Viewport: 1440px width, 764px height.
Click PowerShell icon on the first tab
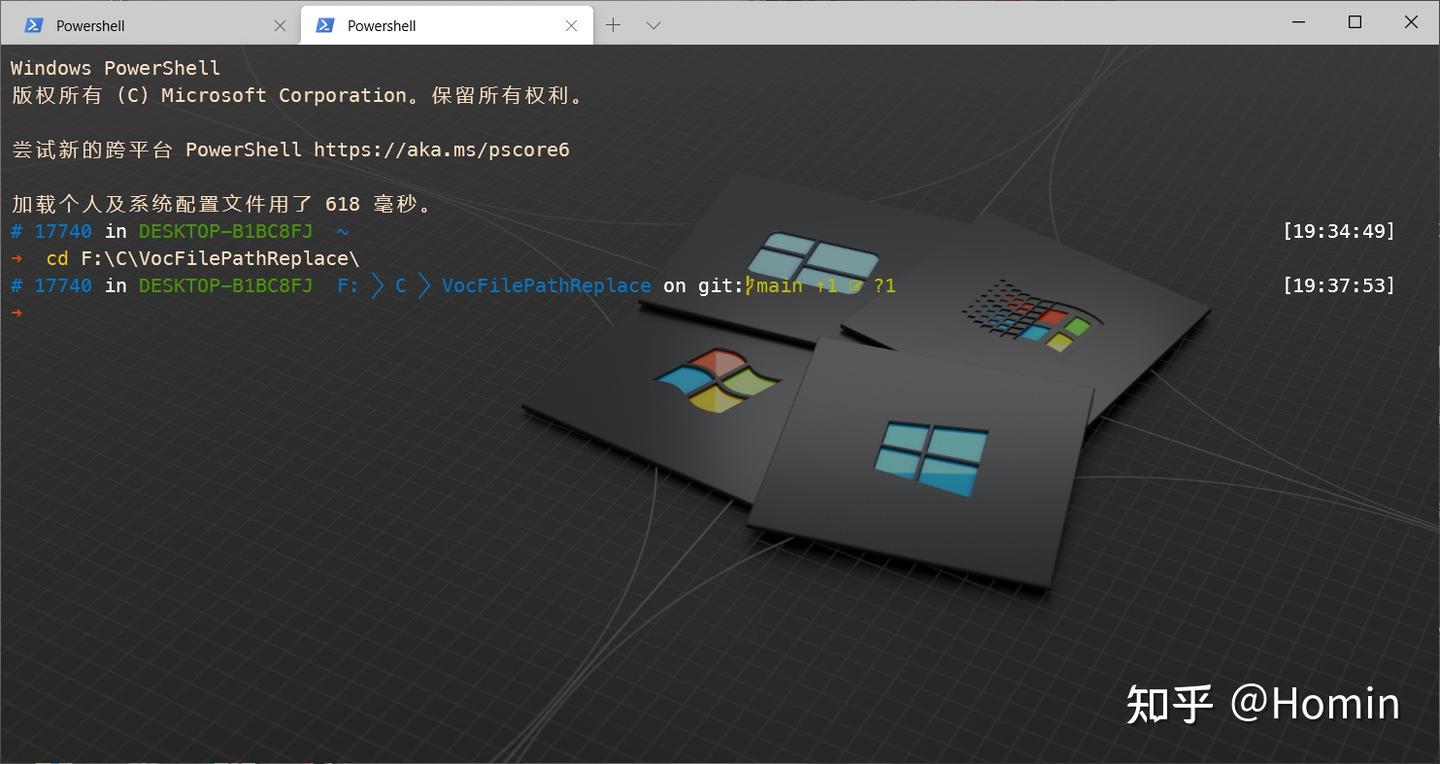point(34,25)
